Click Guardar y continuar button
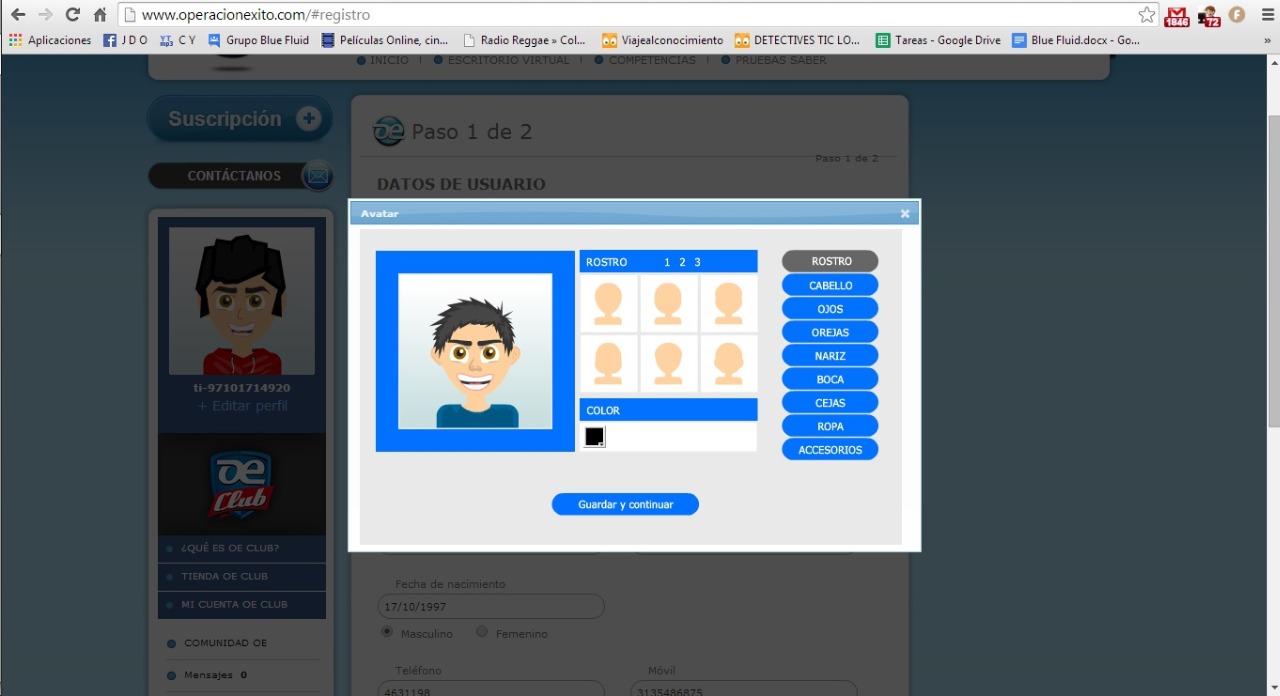Screen dimensions: 1280x696 click(625, 505)
